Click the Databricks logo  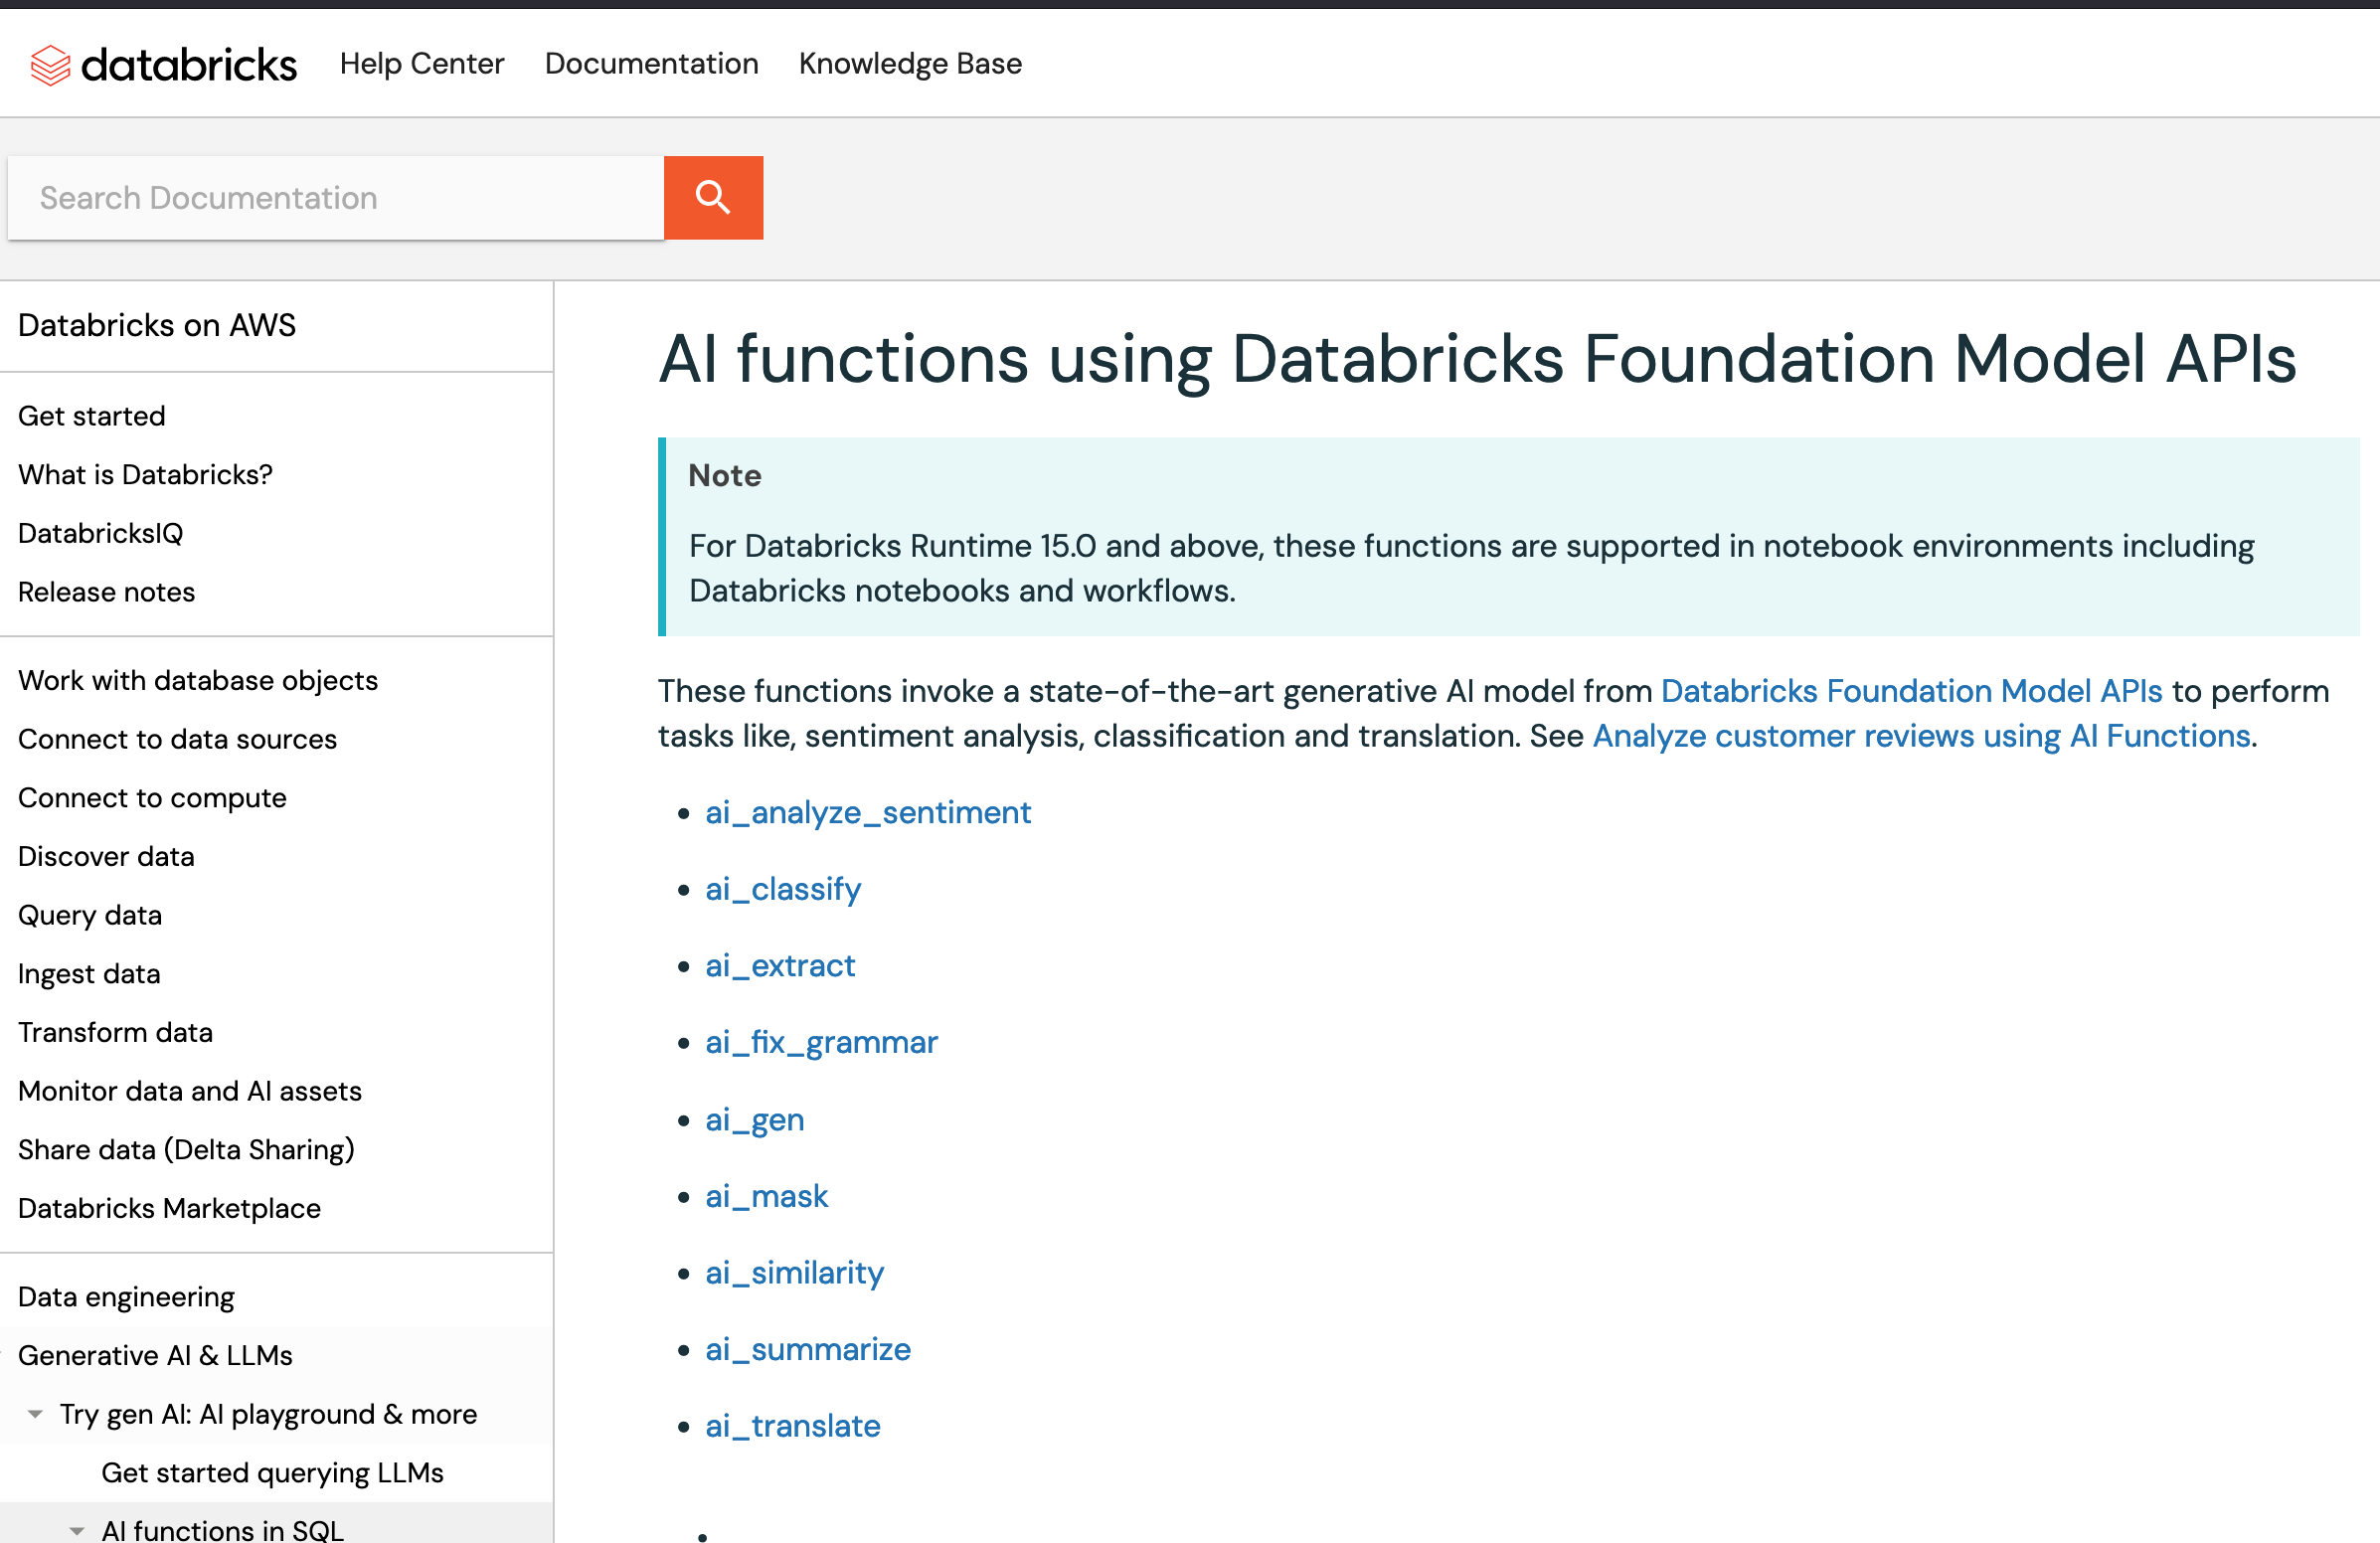[x=163, y=65]
